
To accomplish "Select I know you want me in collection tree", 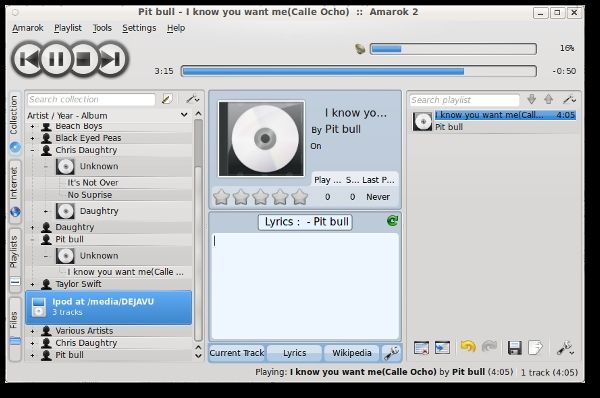I will point(125,272).
